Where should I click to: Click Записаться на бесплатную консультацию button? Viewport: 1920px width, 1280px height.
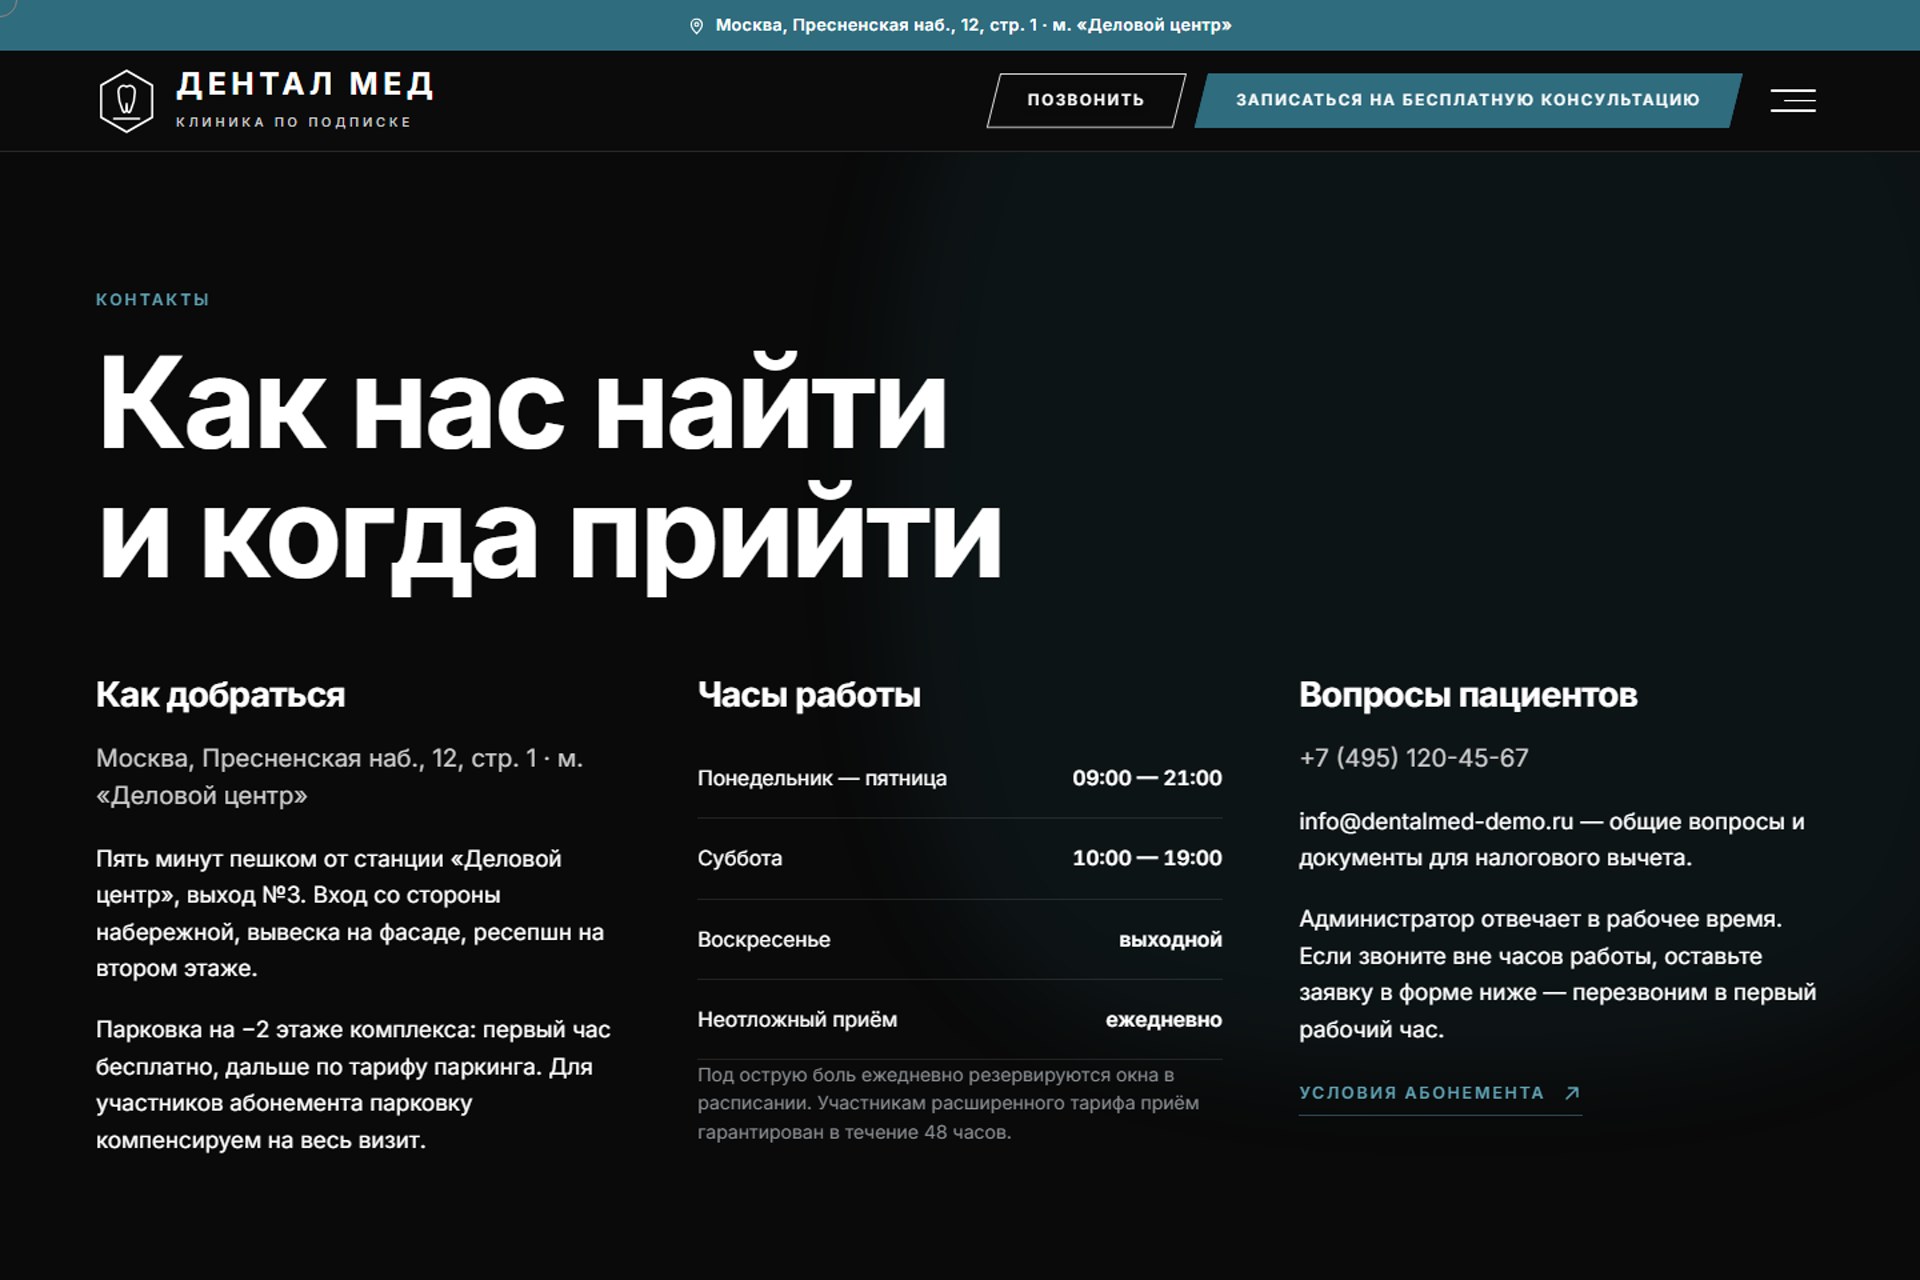tap(1468, 100)
